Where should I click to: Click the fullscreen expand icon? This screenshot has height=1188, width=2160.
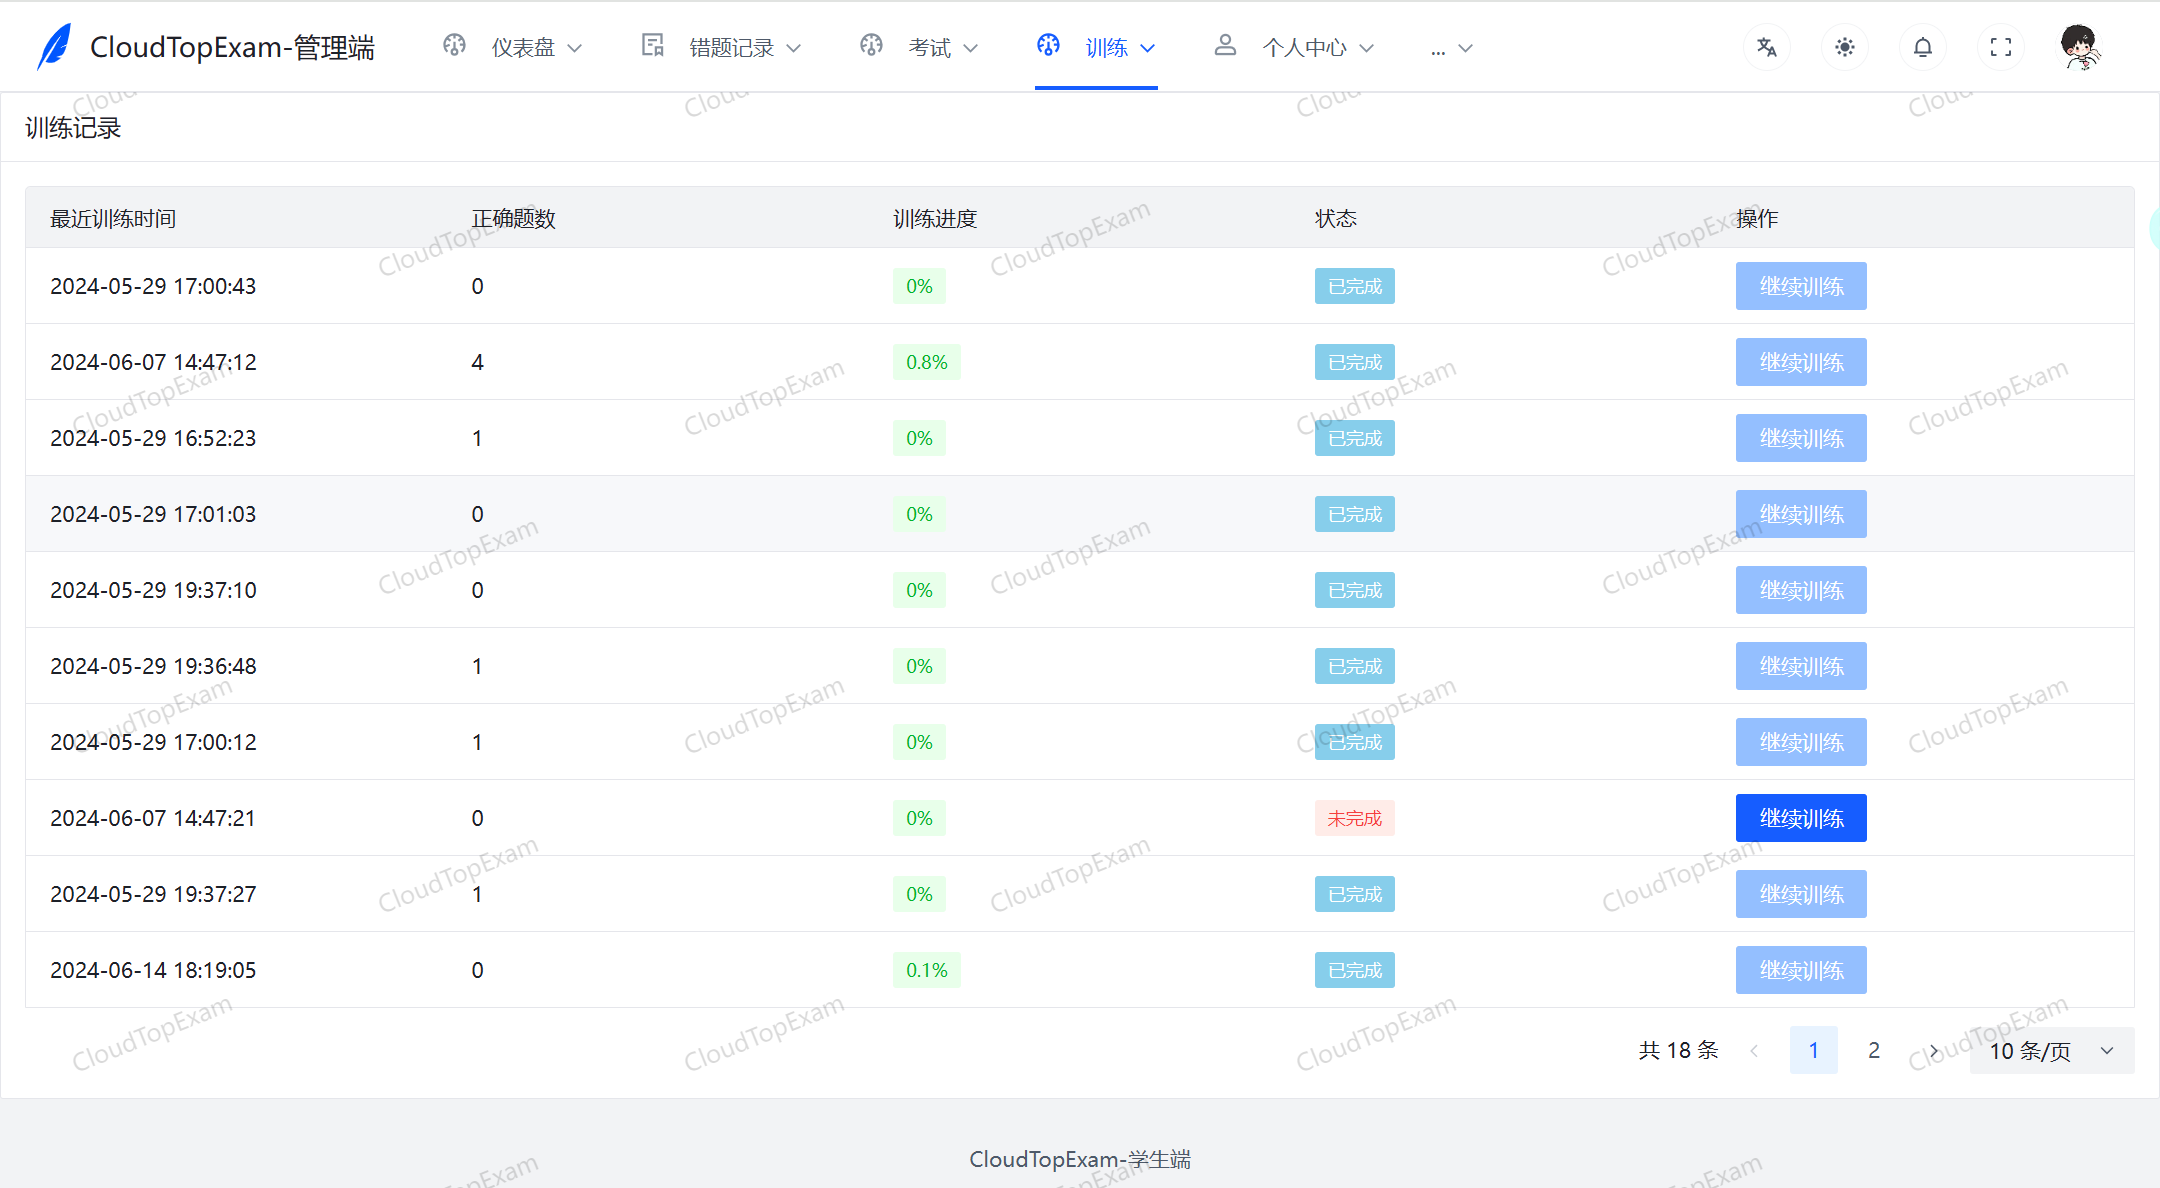coord(2000,46)
